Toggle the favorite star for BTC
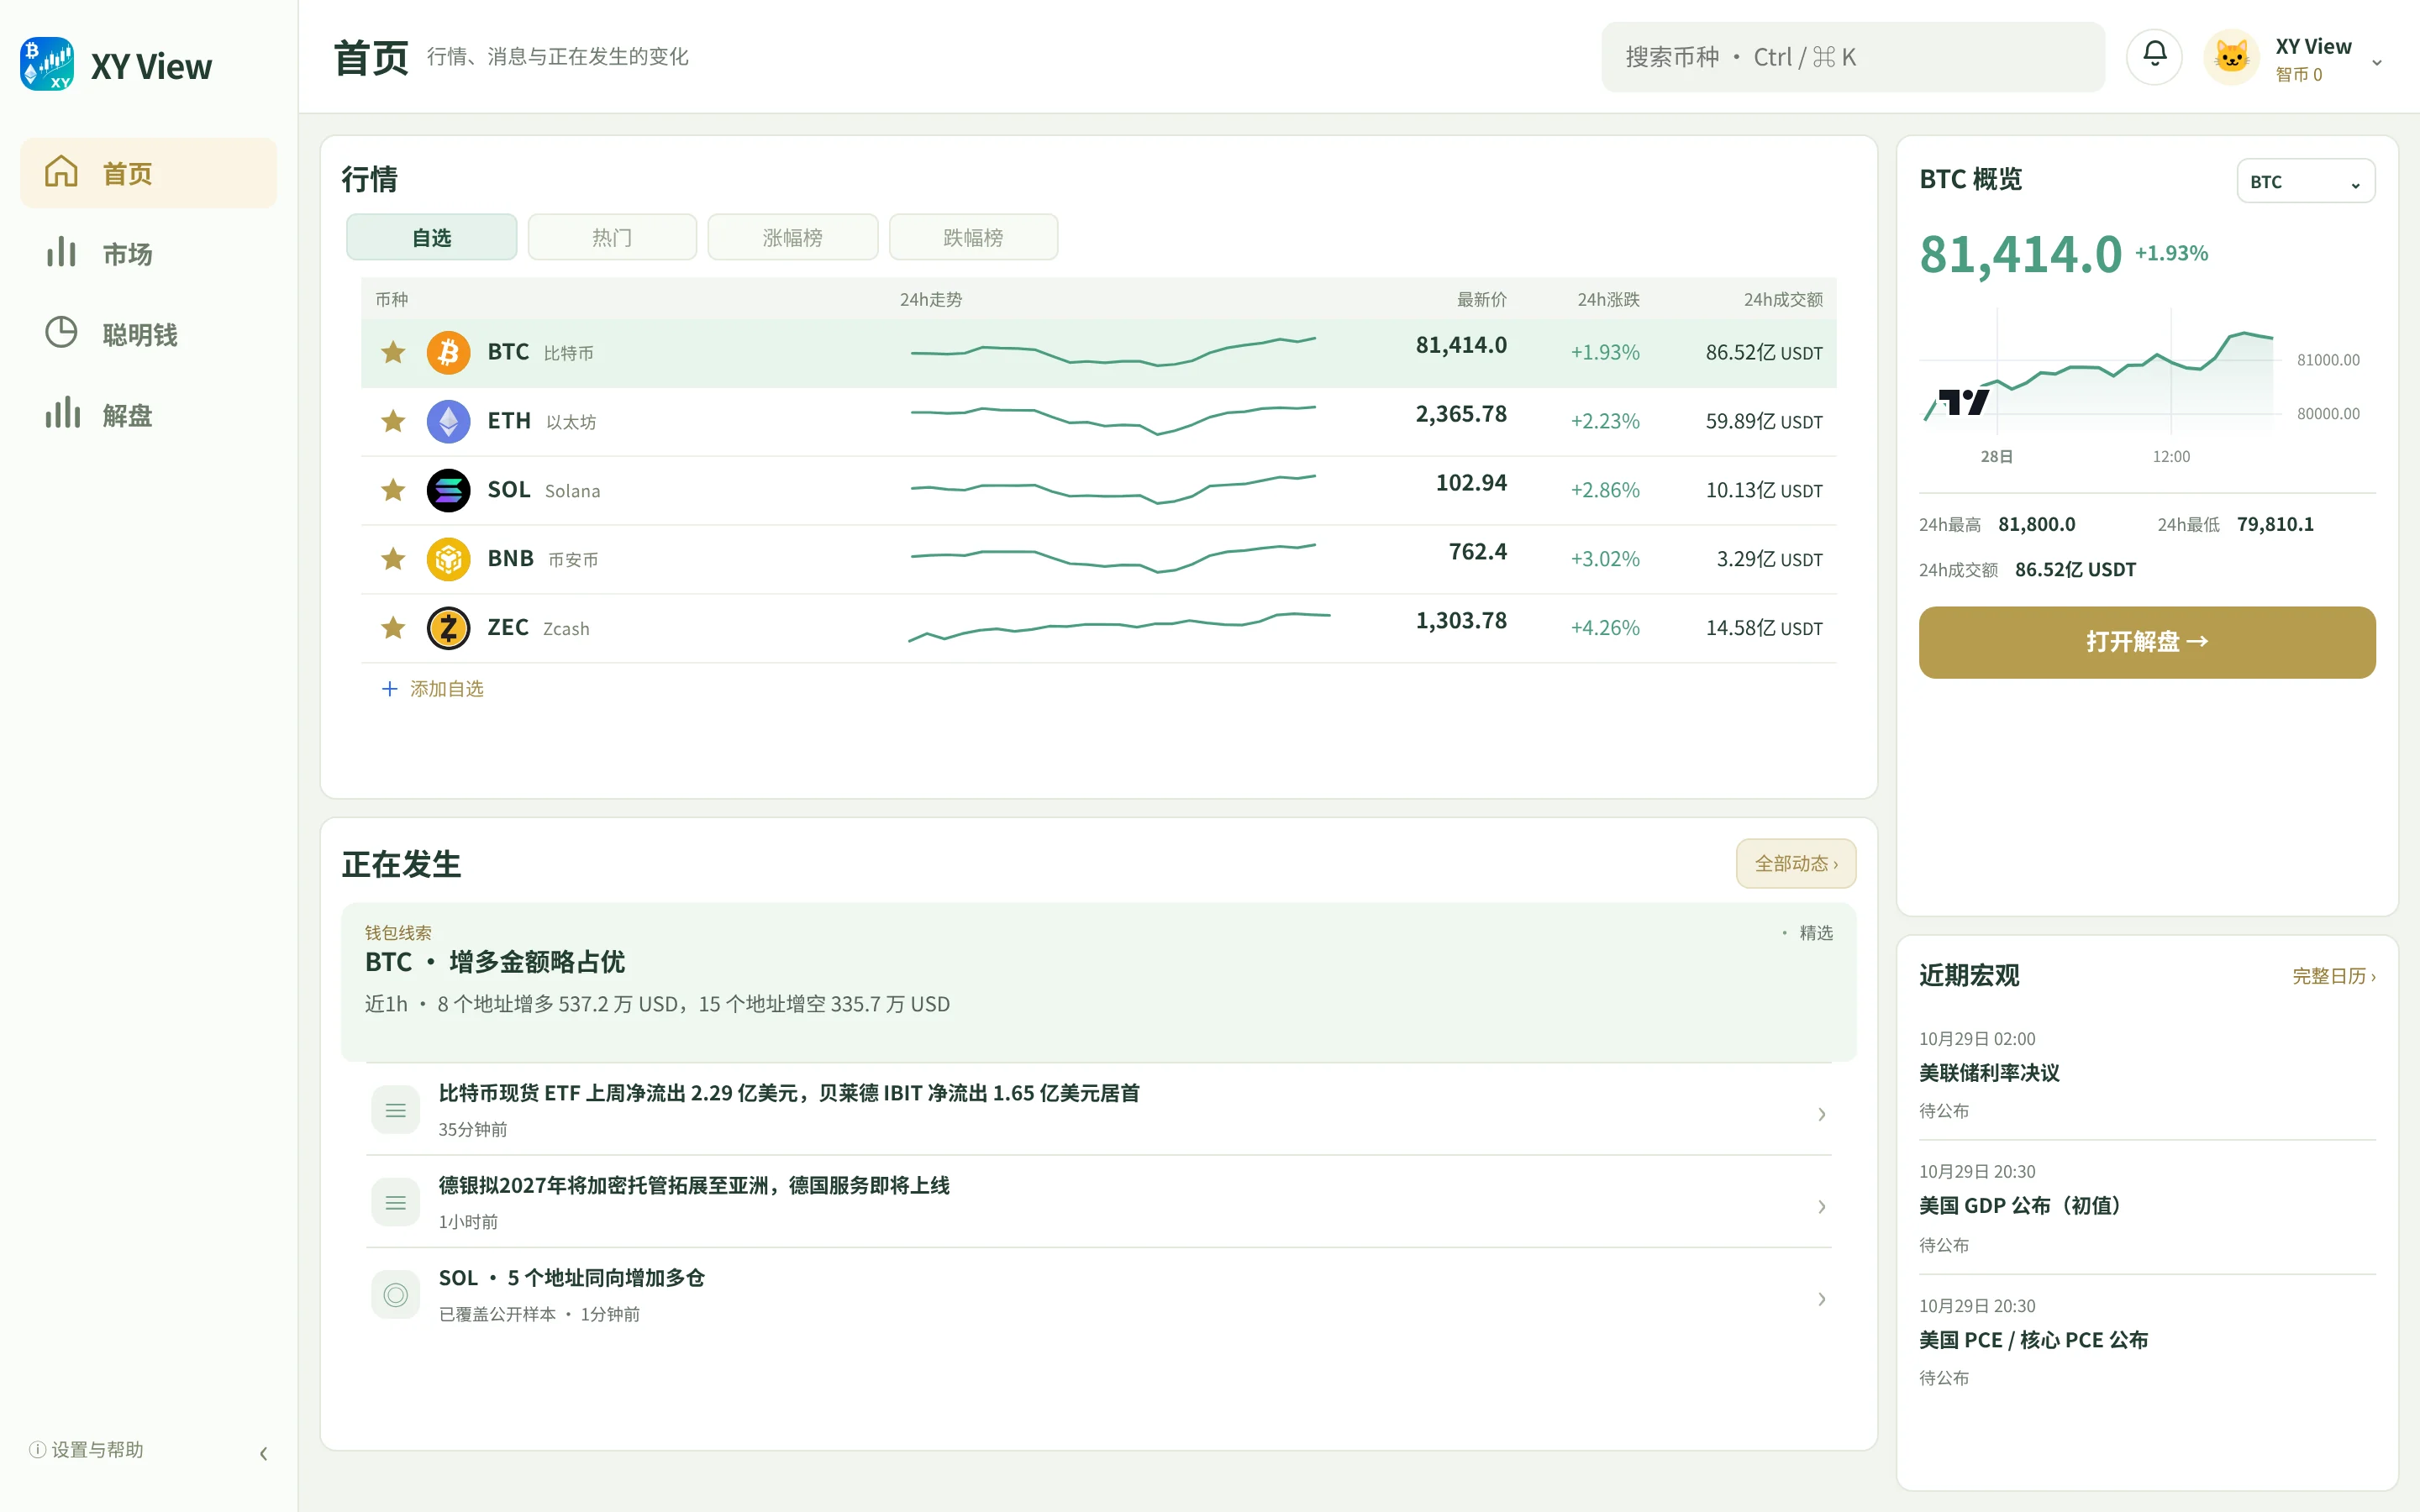2420x1512 pixels. 393,352
